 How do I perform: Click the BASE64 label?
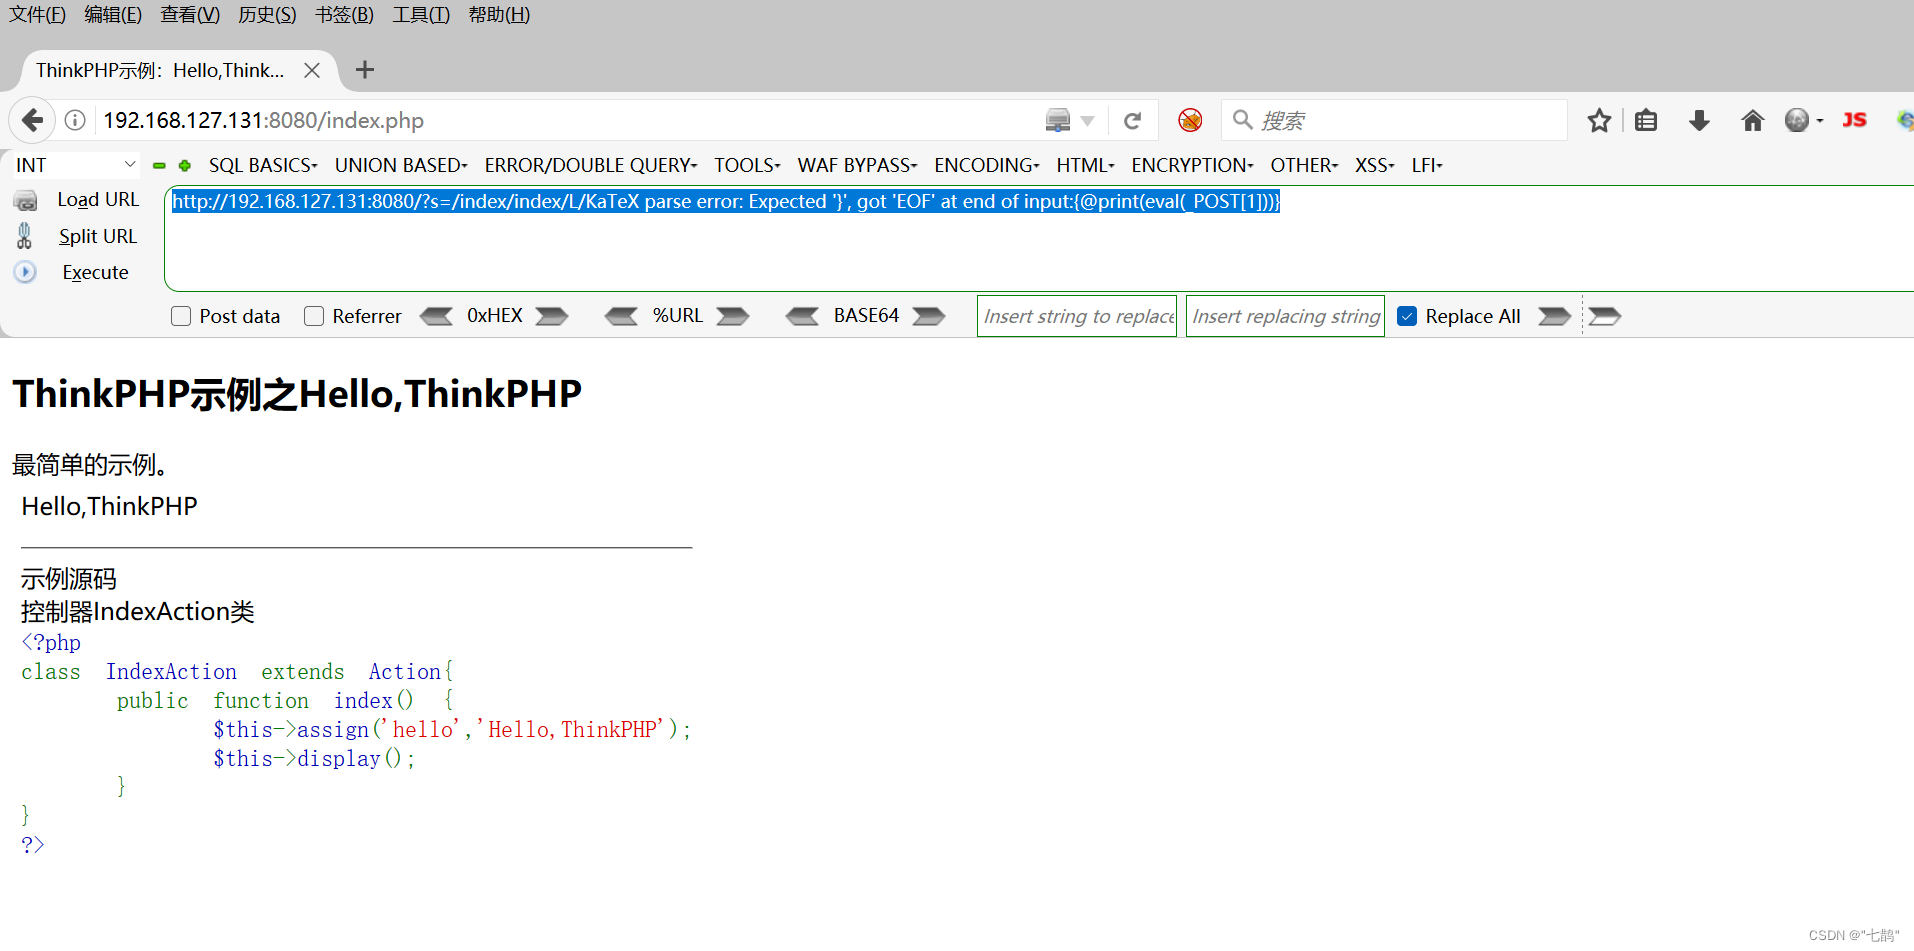point(866,316)
